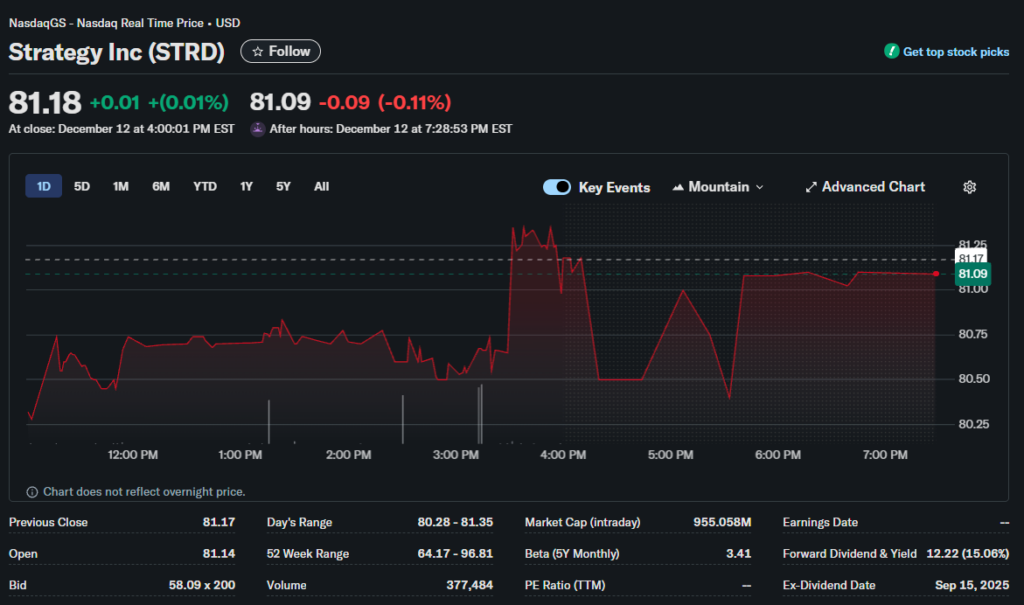
Task: Select the 1D time range tab
Action: pos(43,186)
